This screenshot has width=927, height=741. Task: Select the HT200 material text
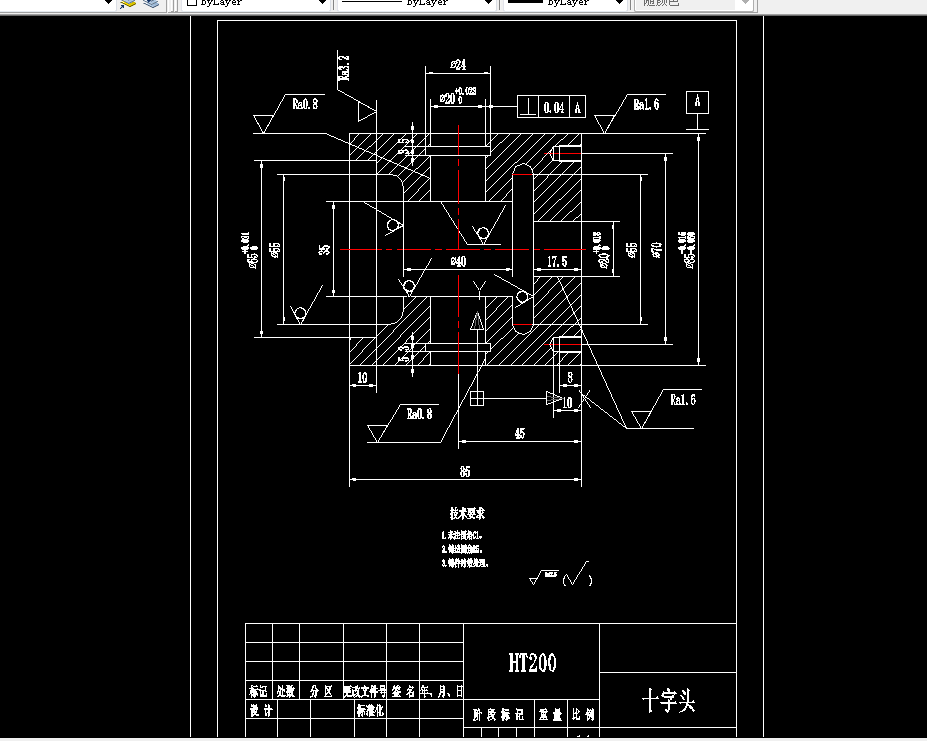(x=532, y=662)
